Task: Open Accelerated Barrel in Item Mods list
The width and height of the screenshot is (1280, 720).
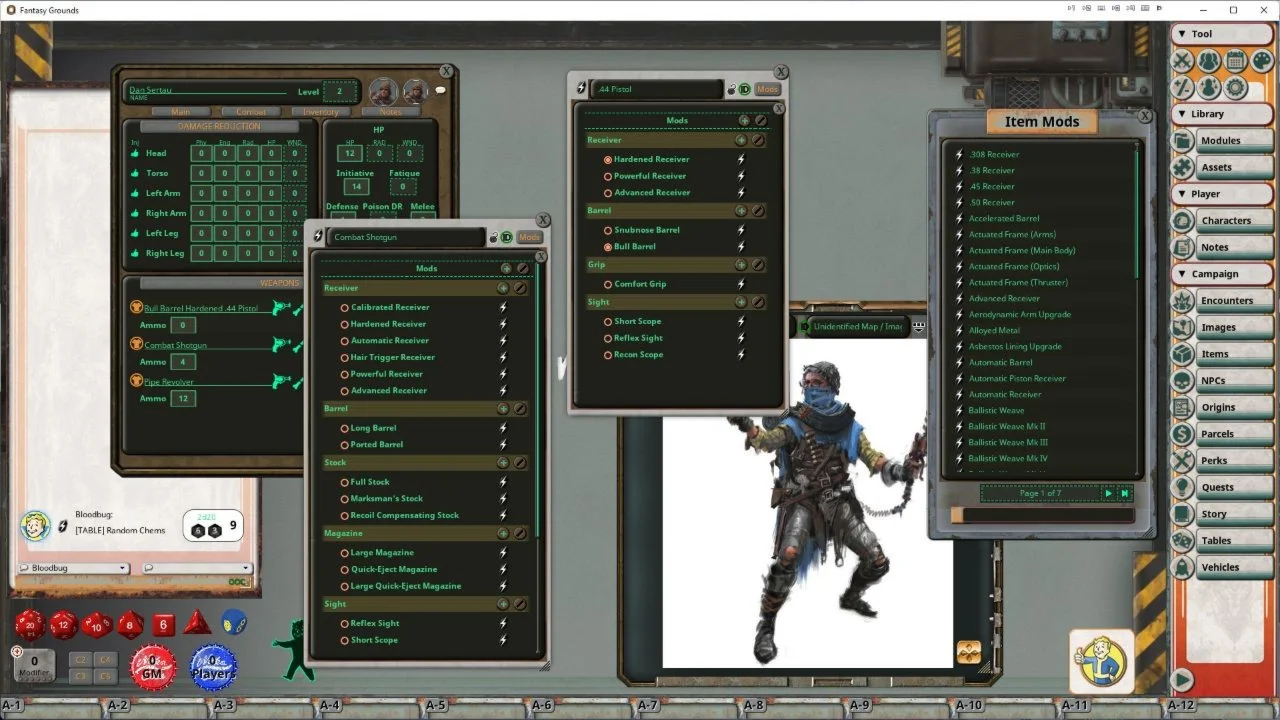Action: click(x=1004, y=218)
